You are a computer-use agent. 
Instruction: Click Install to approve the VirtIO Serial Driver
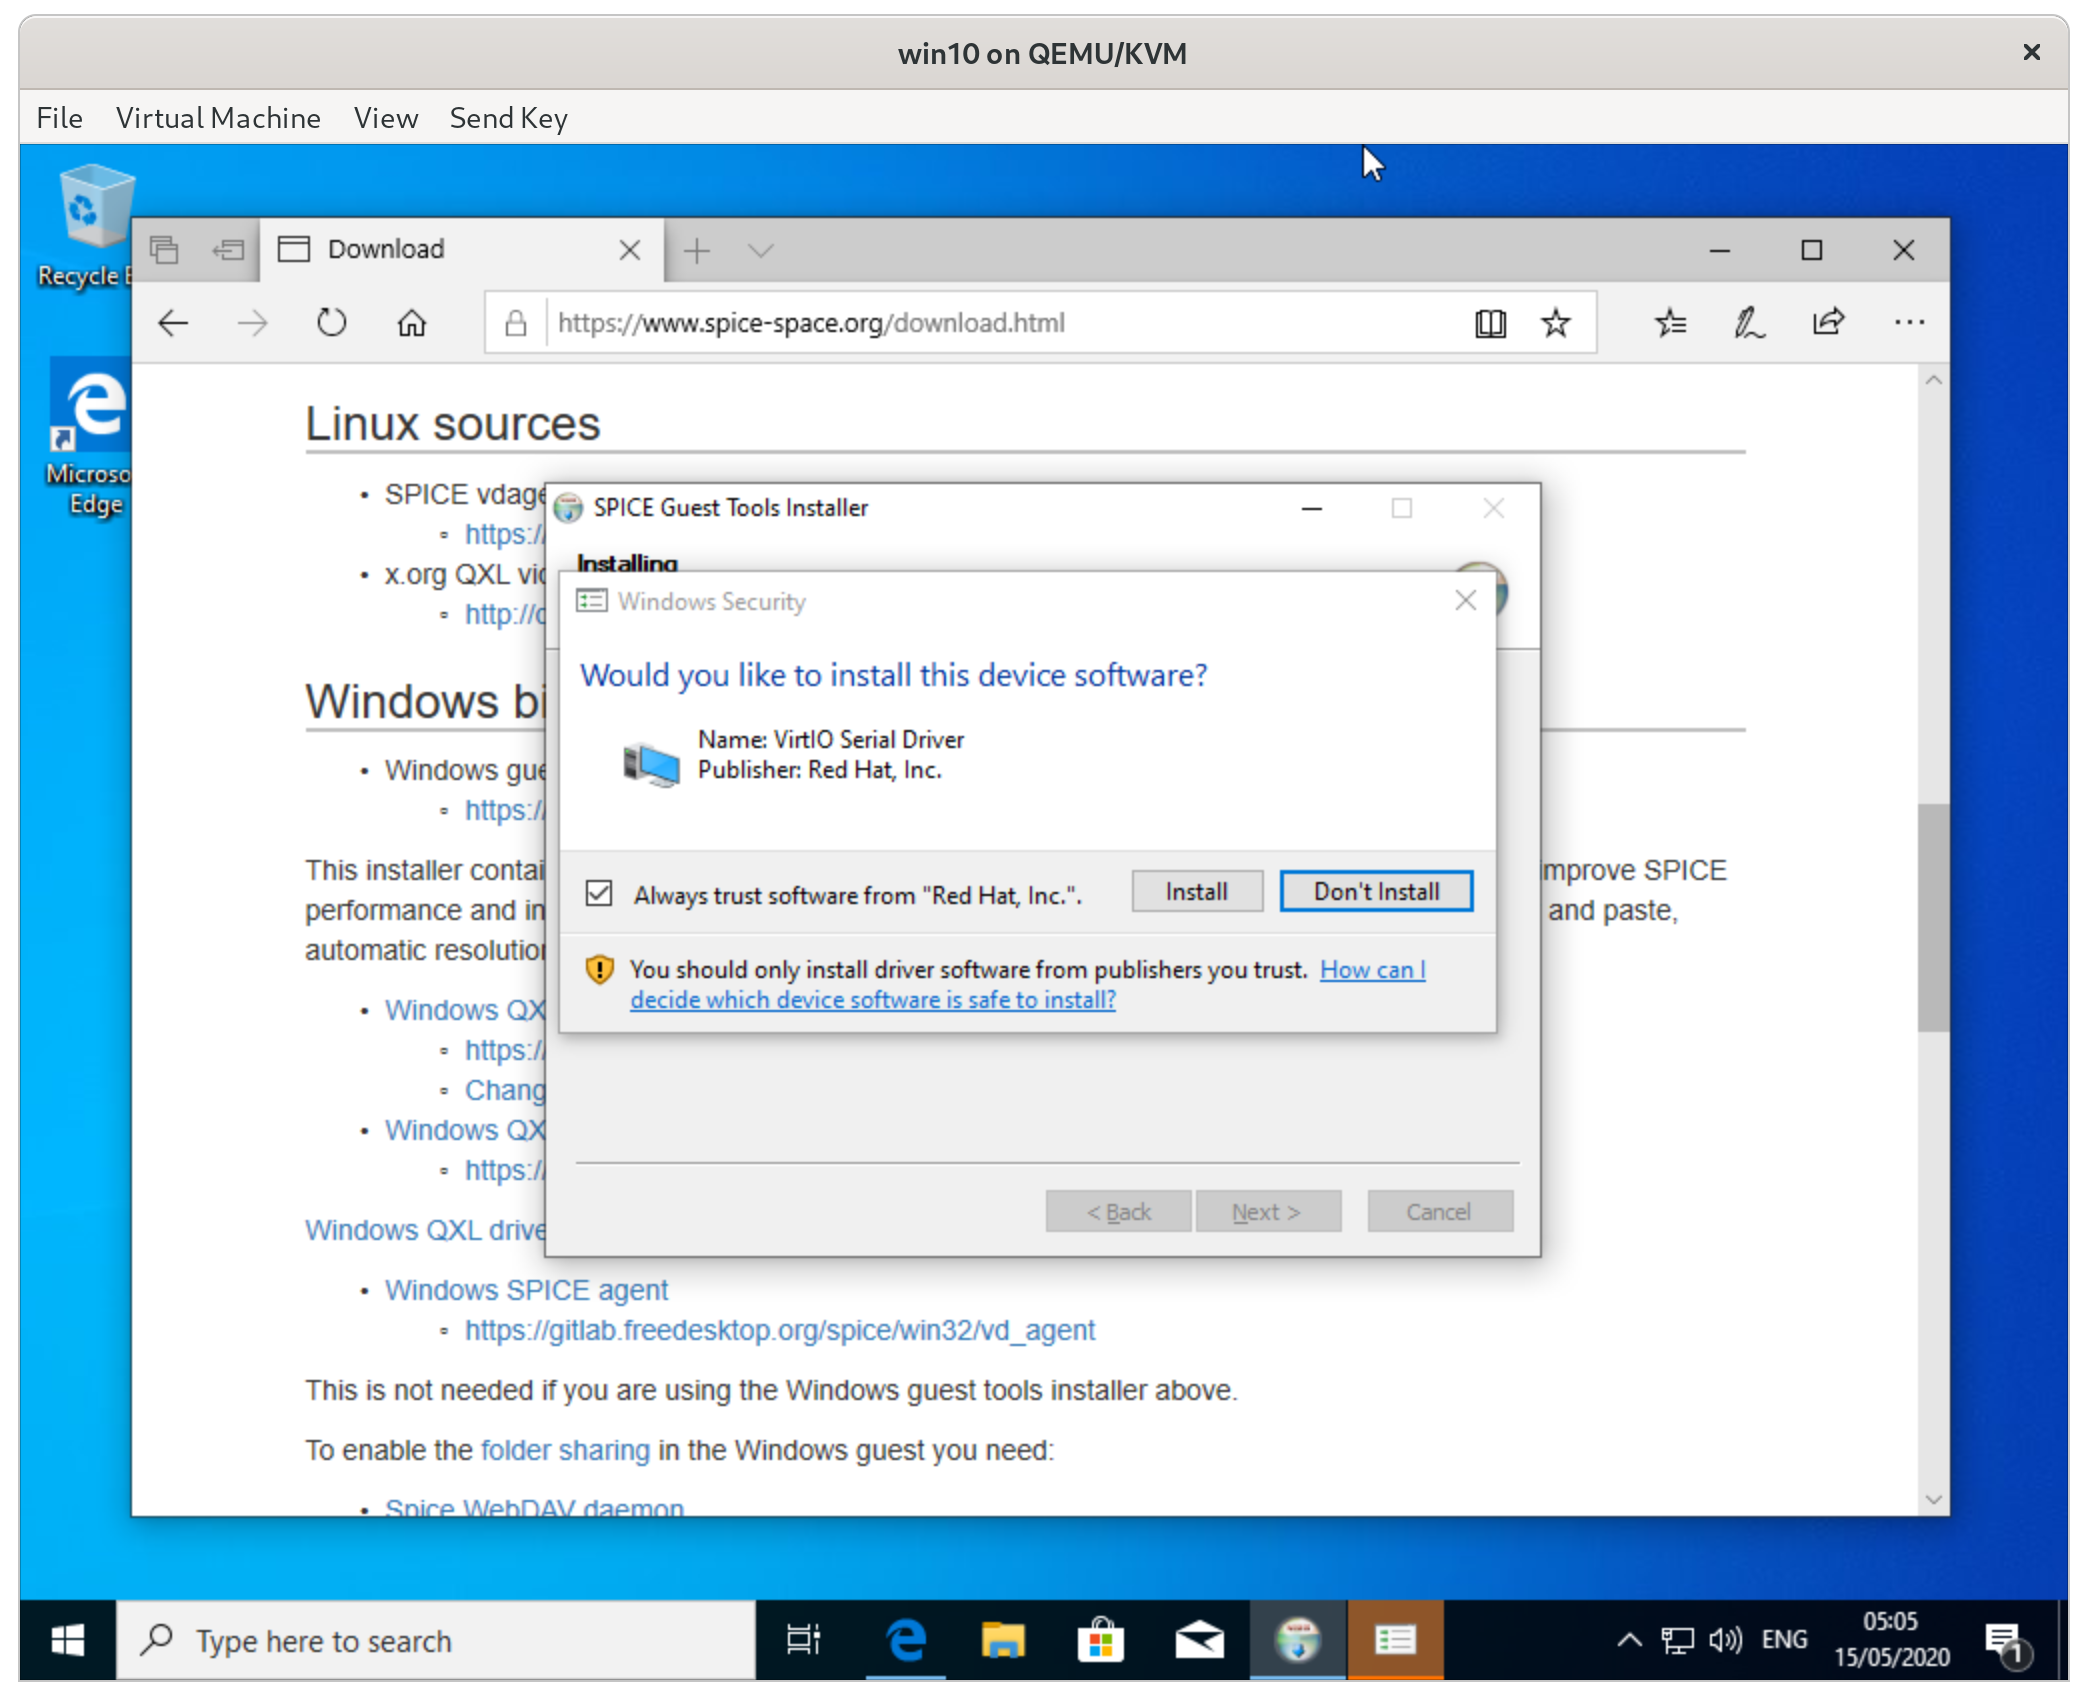pyautogui.click(x=1196, y=890)
